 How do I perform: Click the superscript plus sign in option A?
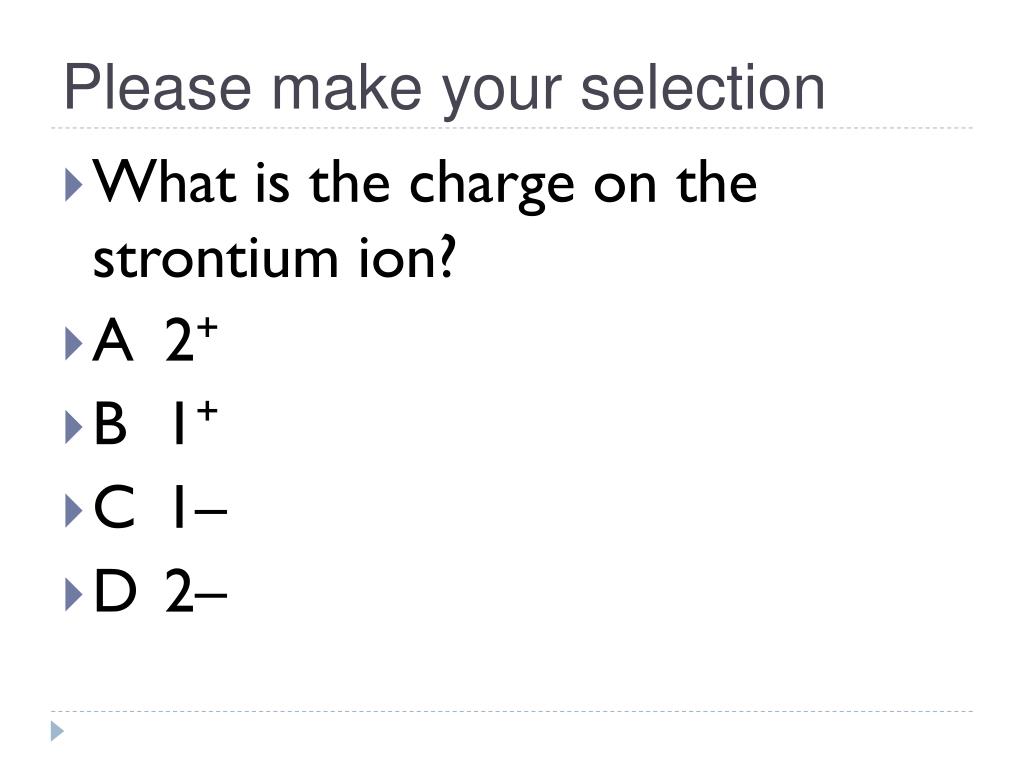tap(207, 327)
